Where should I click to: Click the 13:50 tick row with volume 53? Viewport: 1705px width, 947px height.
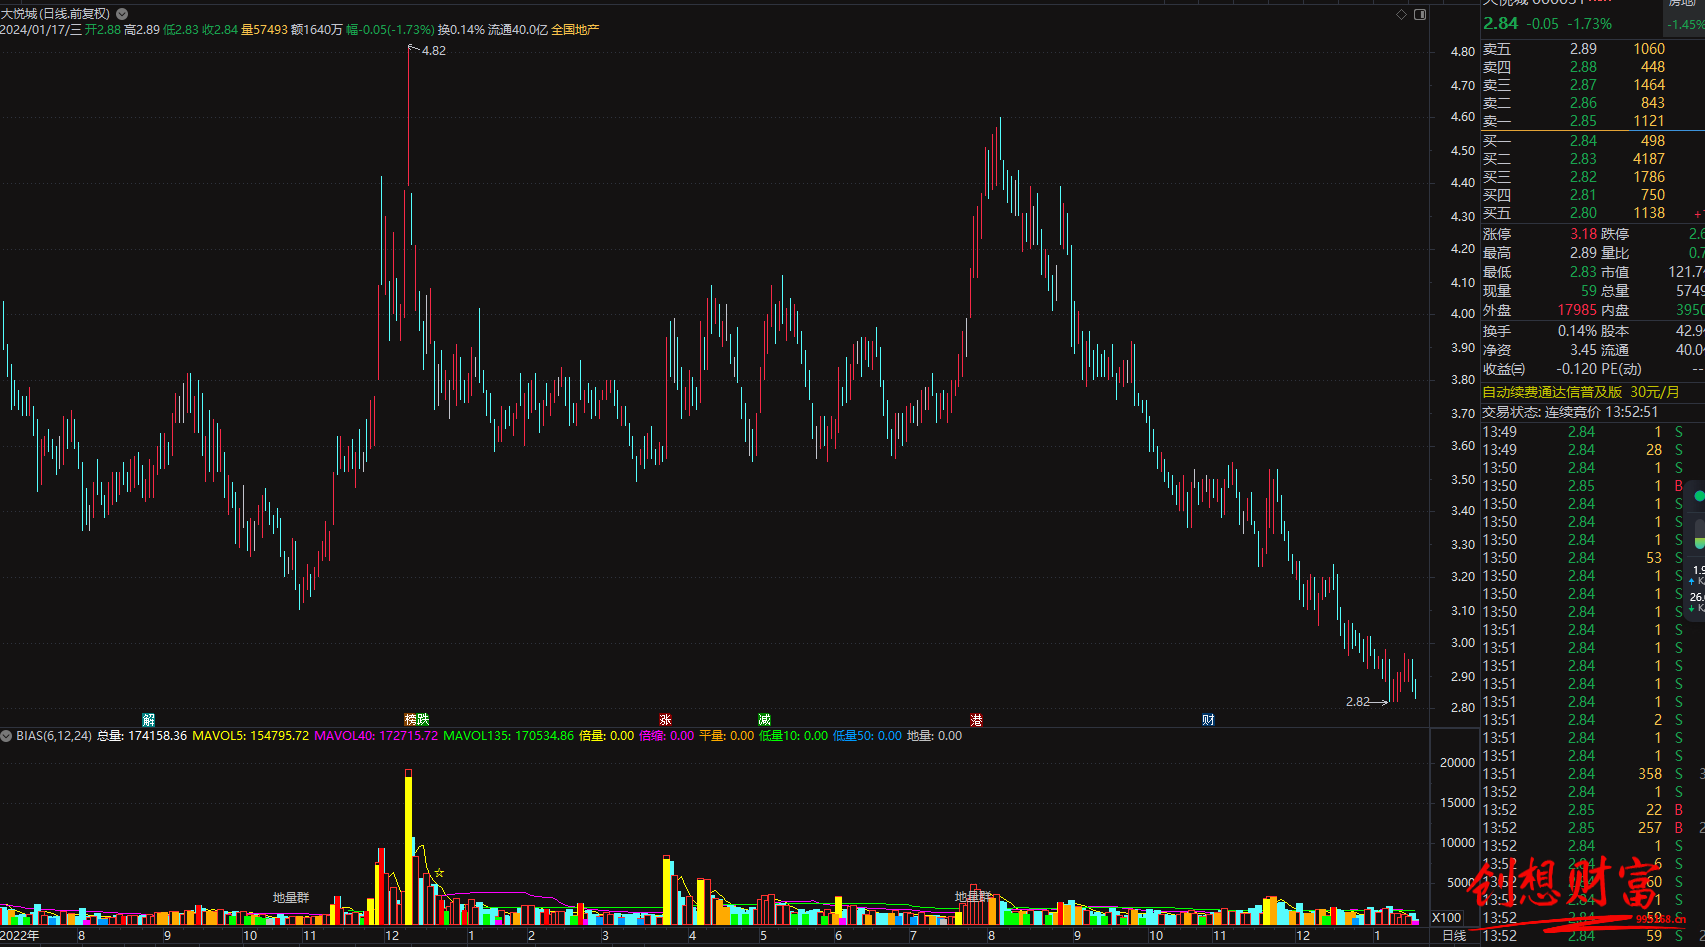coord(1592,558)
